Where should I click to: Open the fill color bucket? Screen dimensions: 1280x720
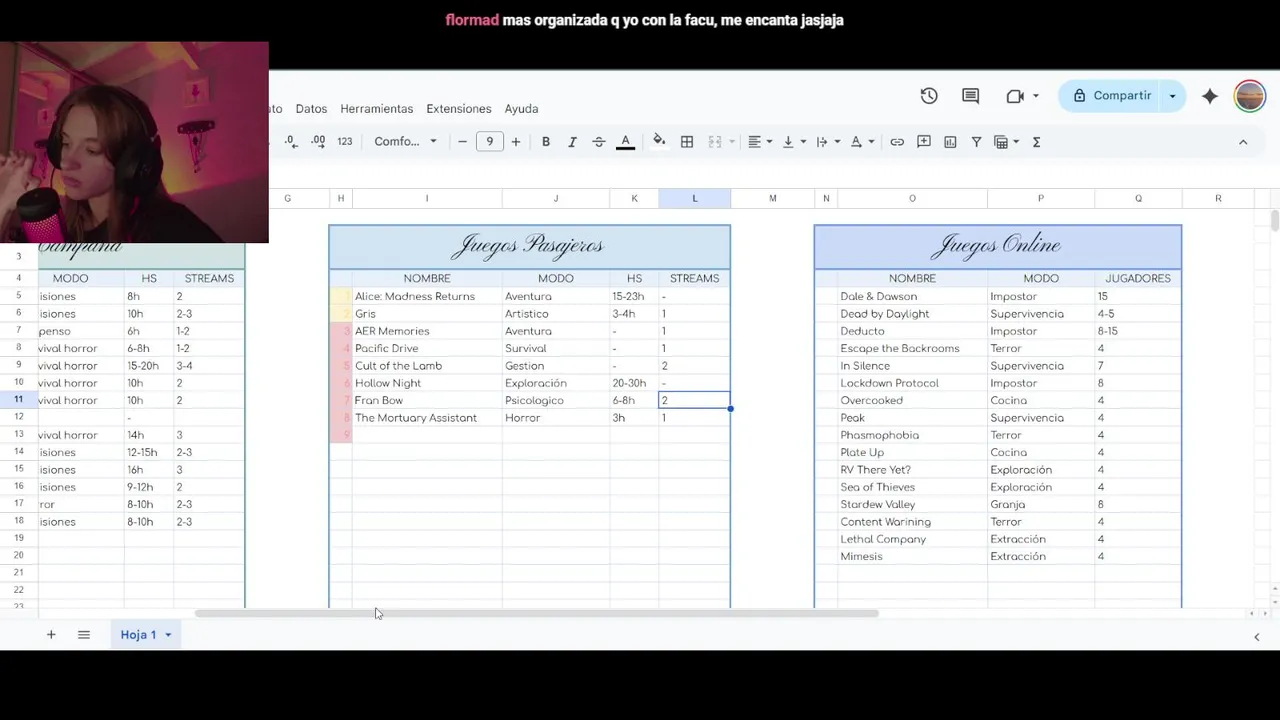(659, 141)
